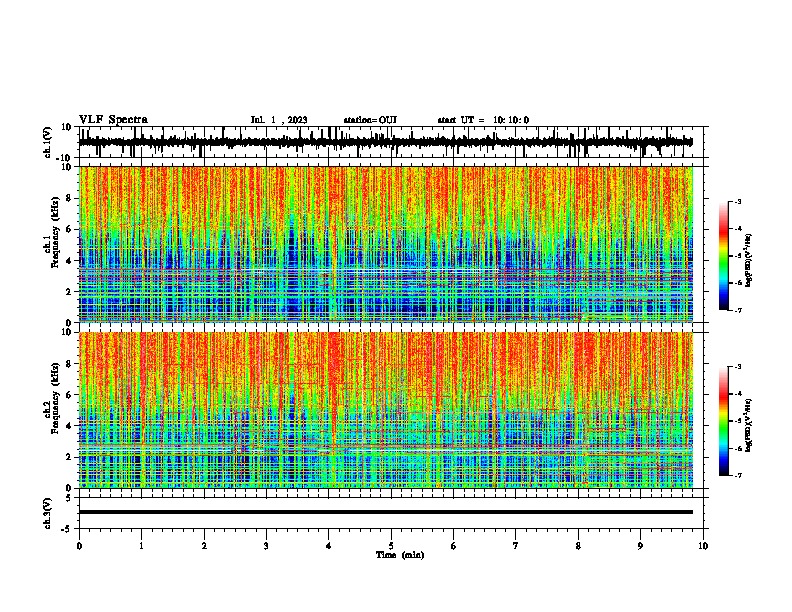Click the ch.3(V) axis label
This screenshot has height=612, width=792.
[x=48, y=513]
